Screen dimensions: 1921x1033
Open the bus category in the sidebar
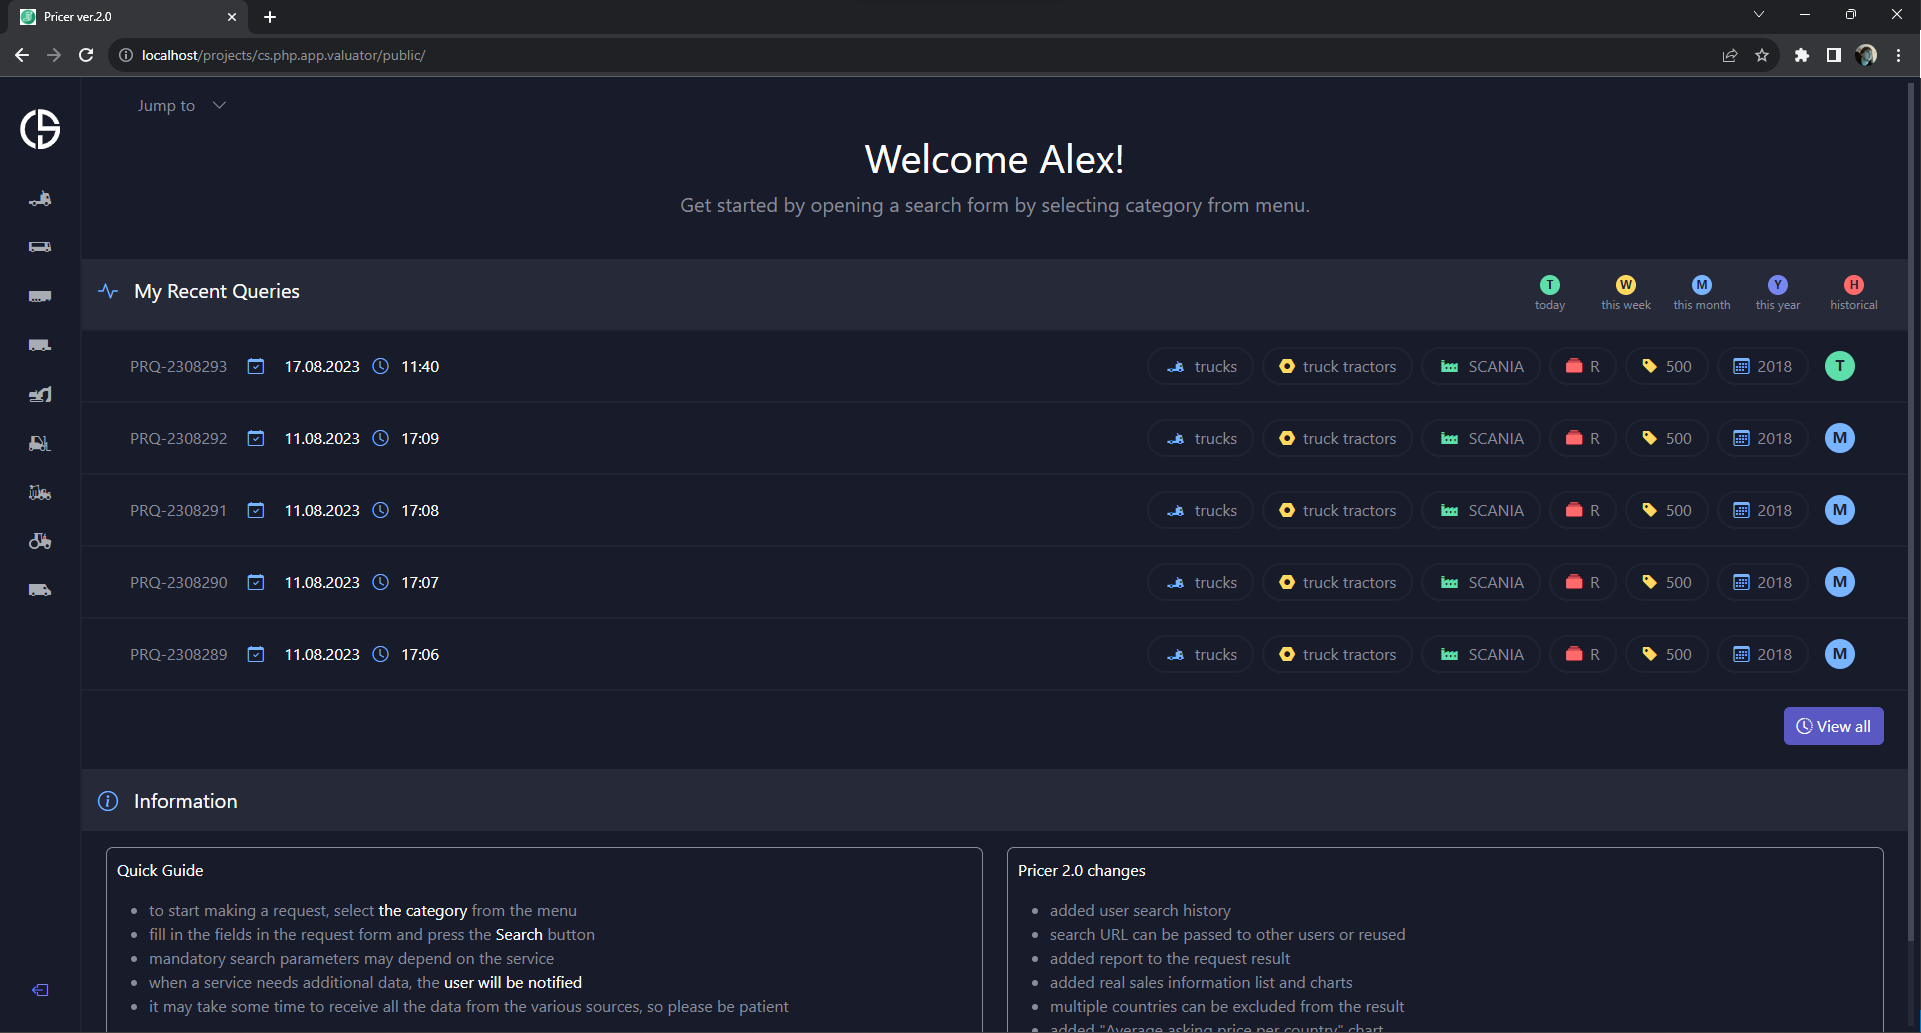pyautogui.click(x=40, y=247)
